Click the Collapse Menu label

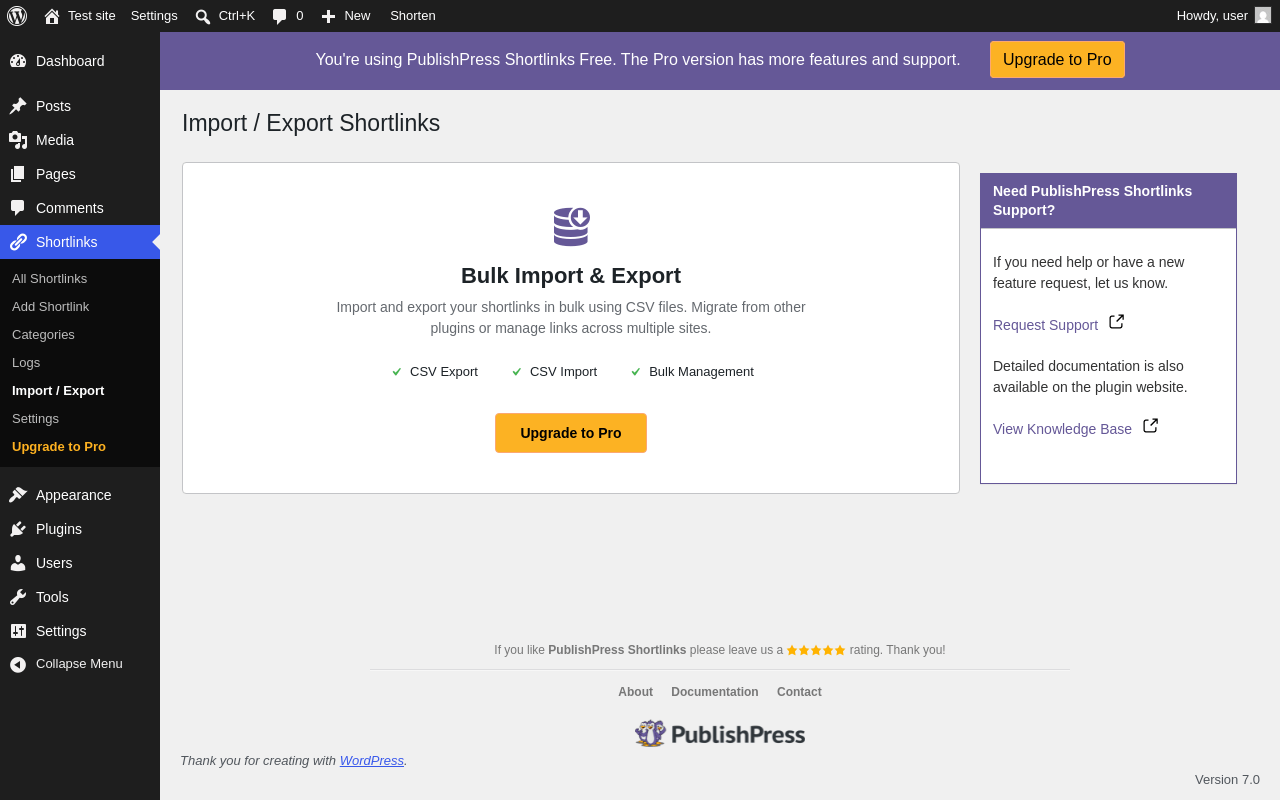click(x=79, y=664)
